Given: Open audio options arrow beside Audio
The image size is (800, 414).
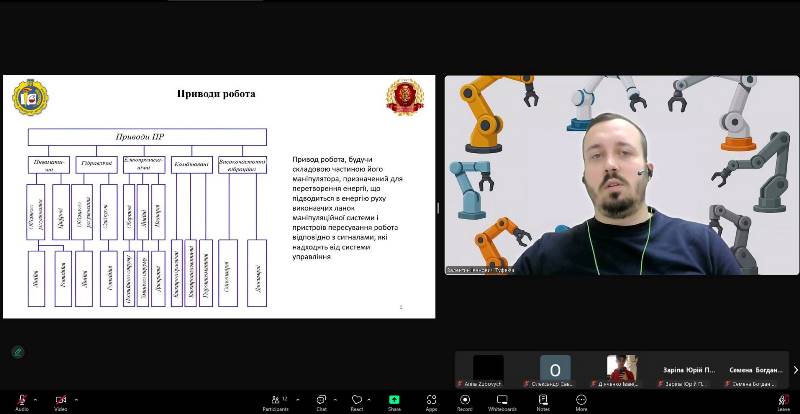Looking at the screenshot, I should click(35, 400).
